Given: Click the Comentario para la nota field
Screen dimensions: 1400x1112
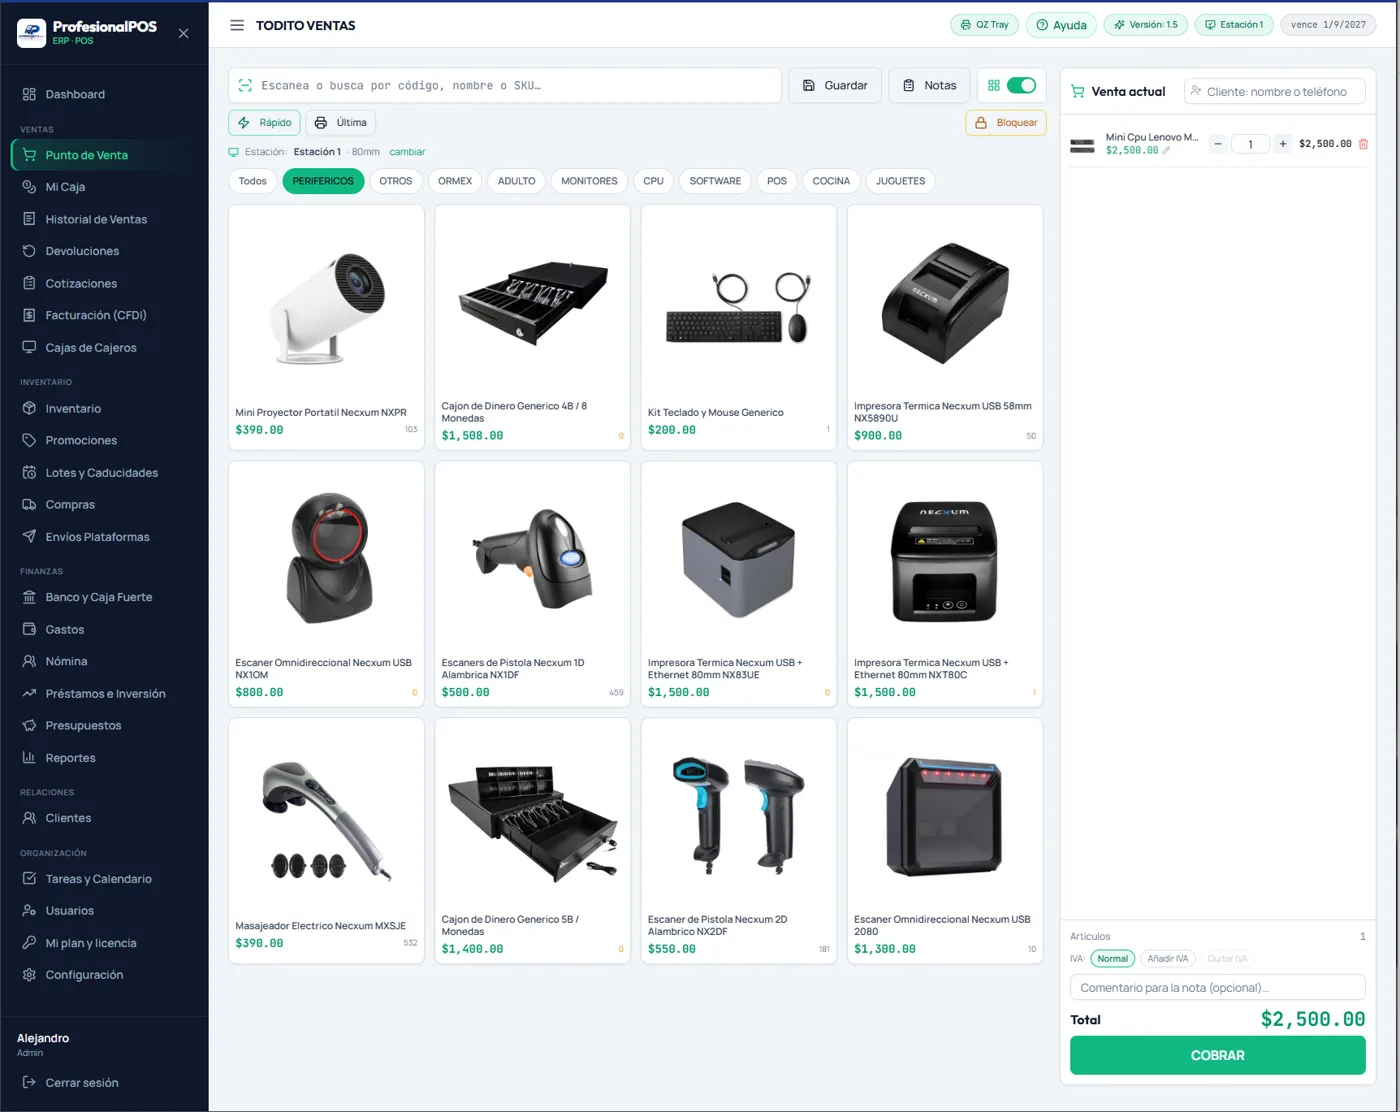Looking at the screenshot, I should click(1217, 988).
